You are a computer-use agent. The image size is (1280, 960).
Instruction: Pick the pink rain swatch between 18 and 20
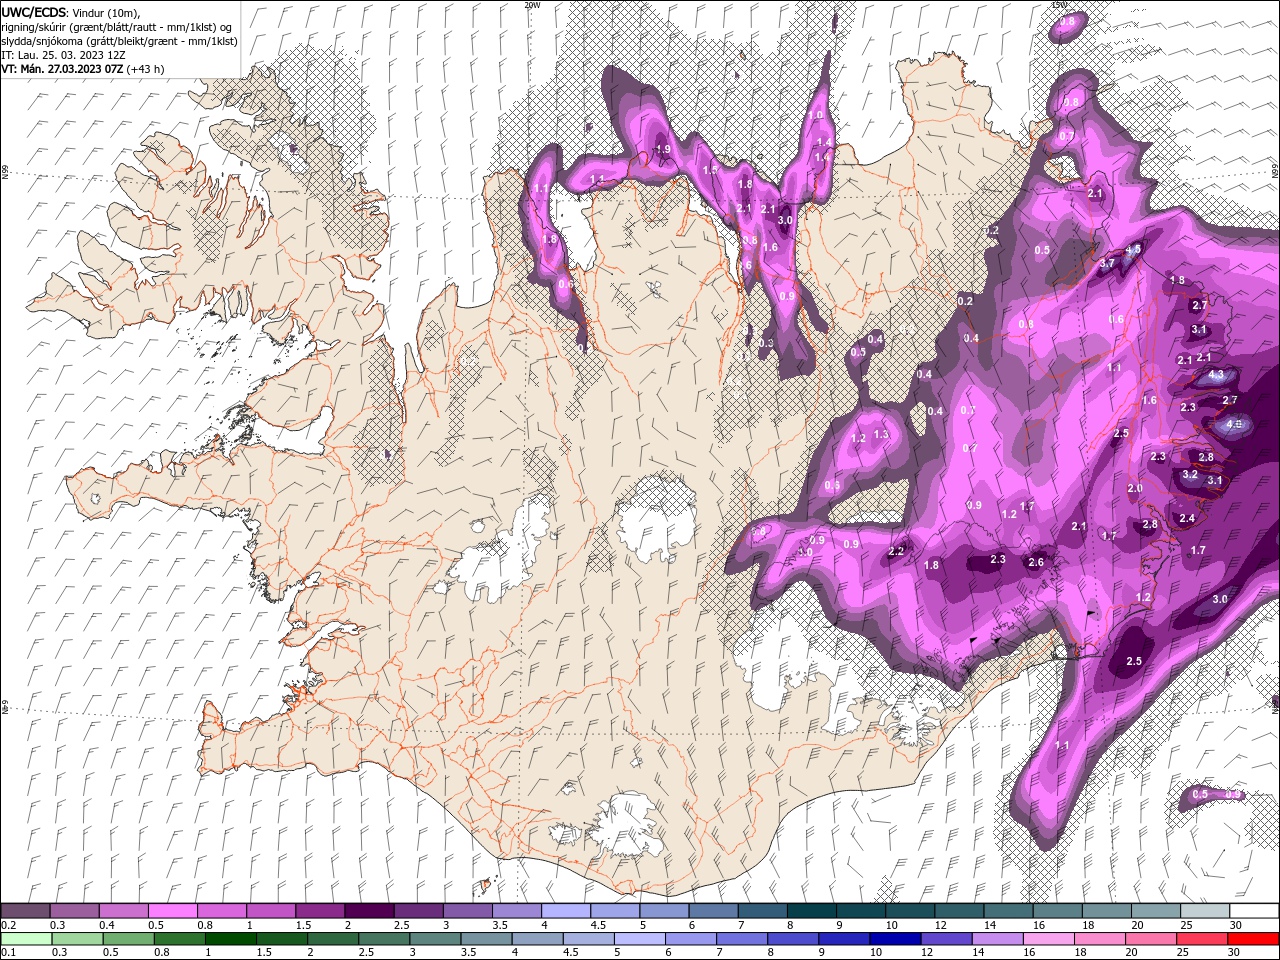point(1101,939)
